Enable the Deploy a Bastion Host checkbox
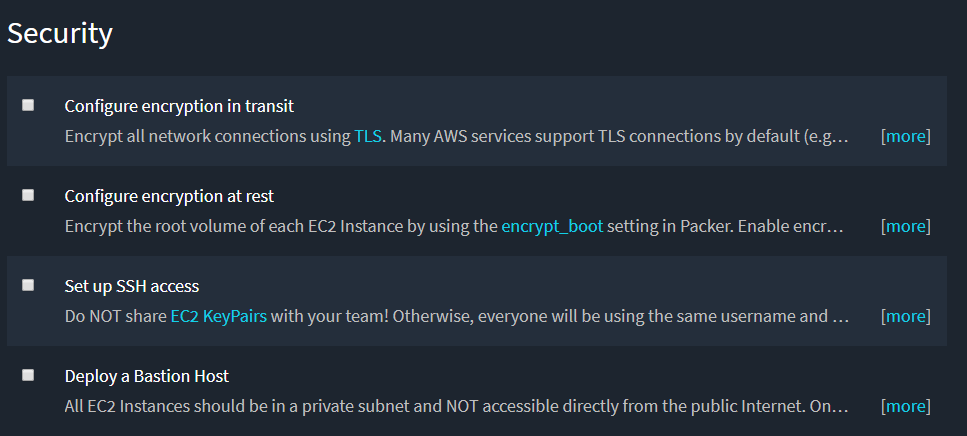This screenshot has height=436, width=967. pos(28,375)
